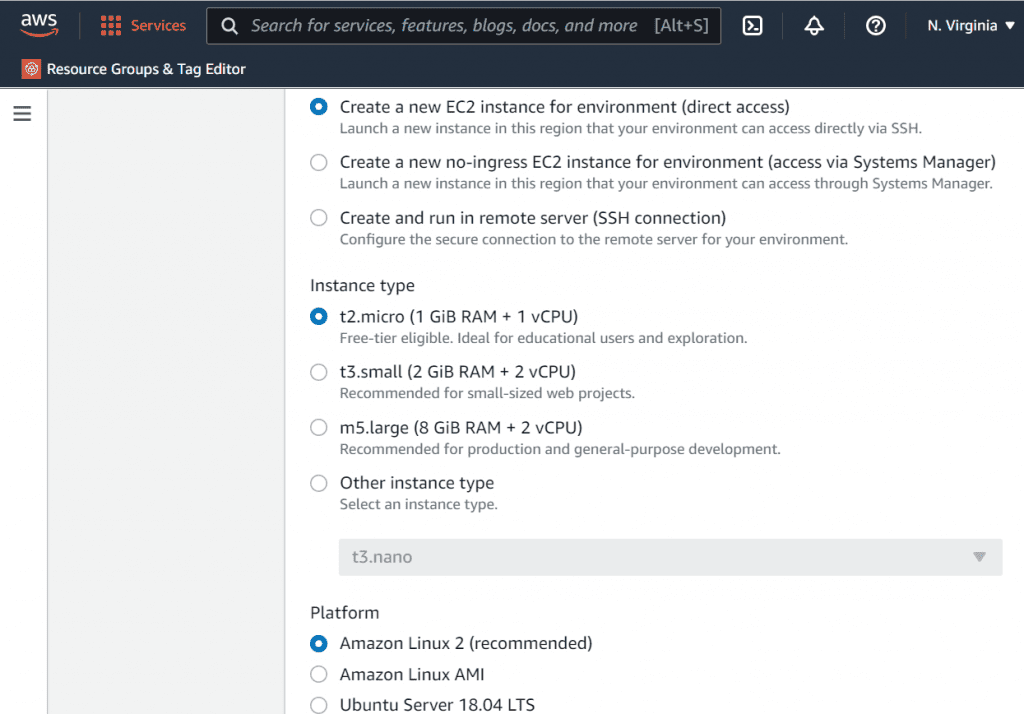Choose Create and run in remote server

[x=319, y=218]
